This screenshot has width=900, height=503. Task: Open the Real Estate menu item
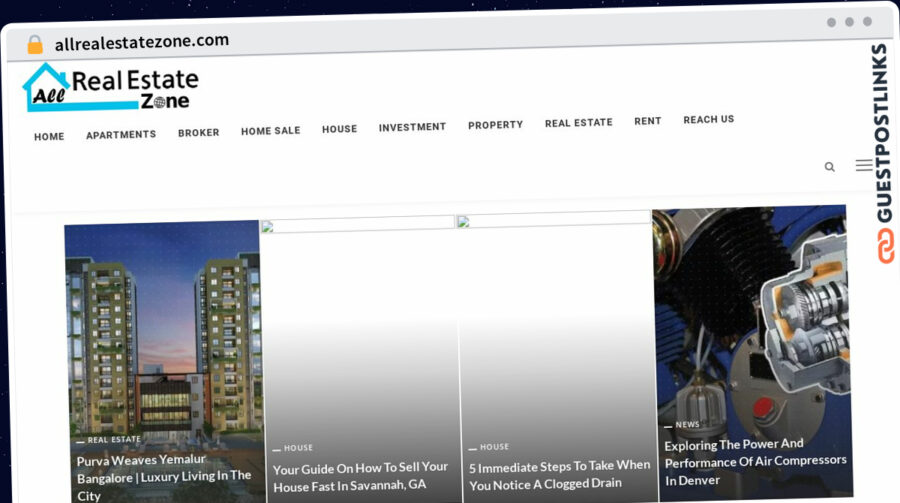[x=579, y=123]
